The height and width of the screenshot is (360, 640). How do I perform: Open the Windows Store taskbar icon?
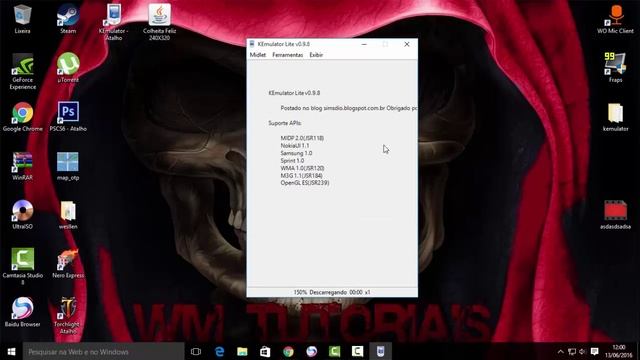point(265,351)
